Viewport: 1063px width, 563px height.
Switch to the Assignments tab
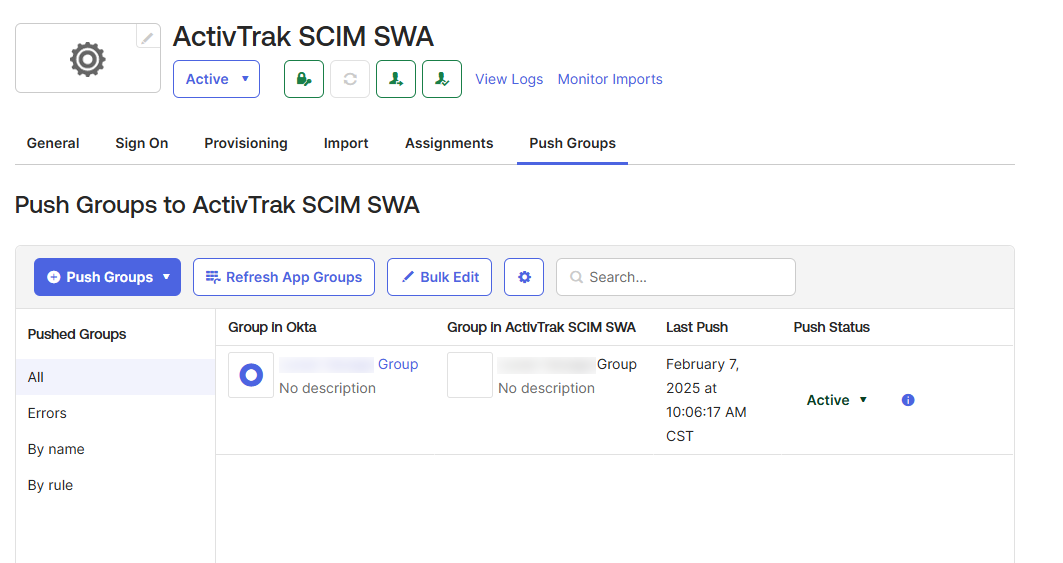449,143
